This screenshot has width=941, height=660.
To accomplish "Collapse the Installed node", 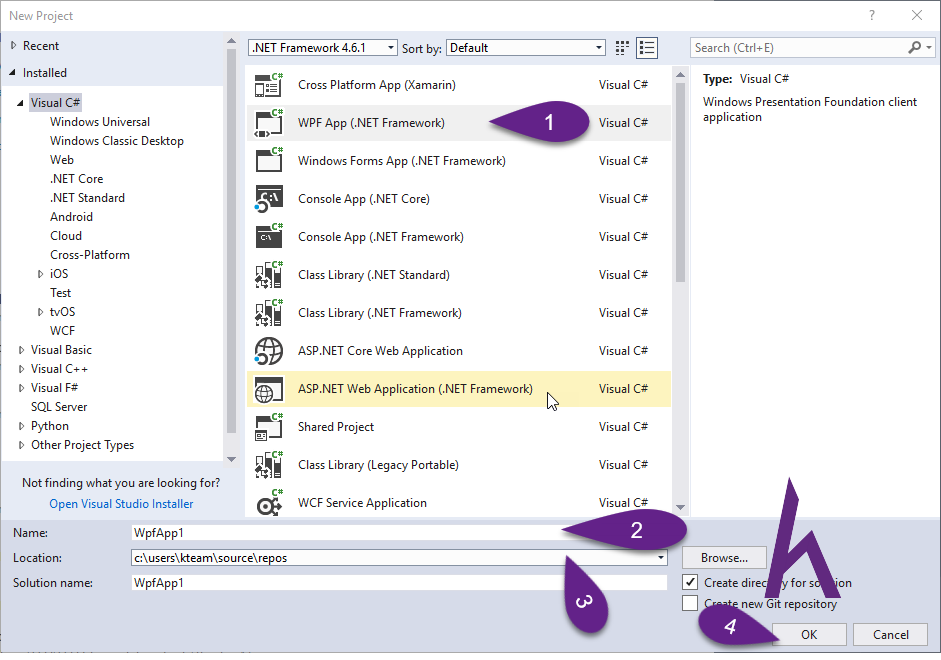I will (x=13, y=73).
